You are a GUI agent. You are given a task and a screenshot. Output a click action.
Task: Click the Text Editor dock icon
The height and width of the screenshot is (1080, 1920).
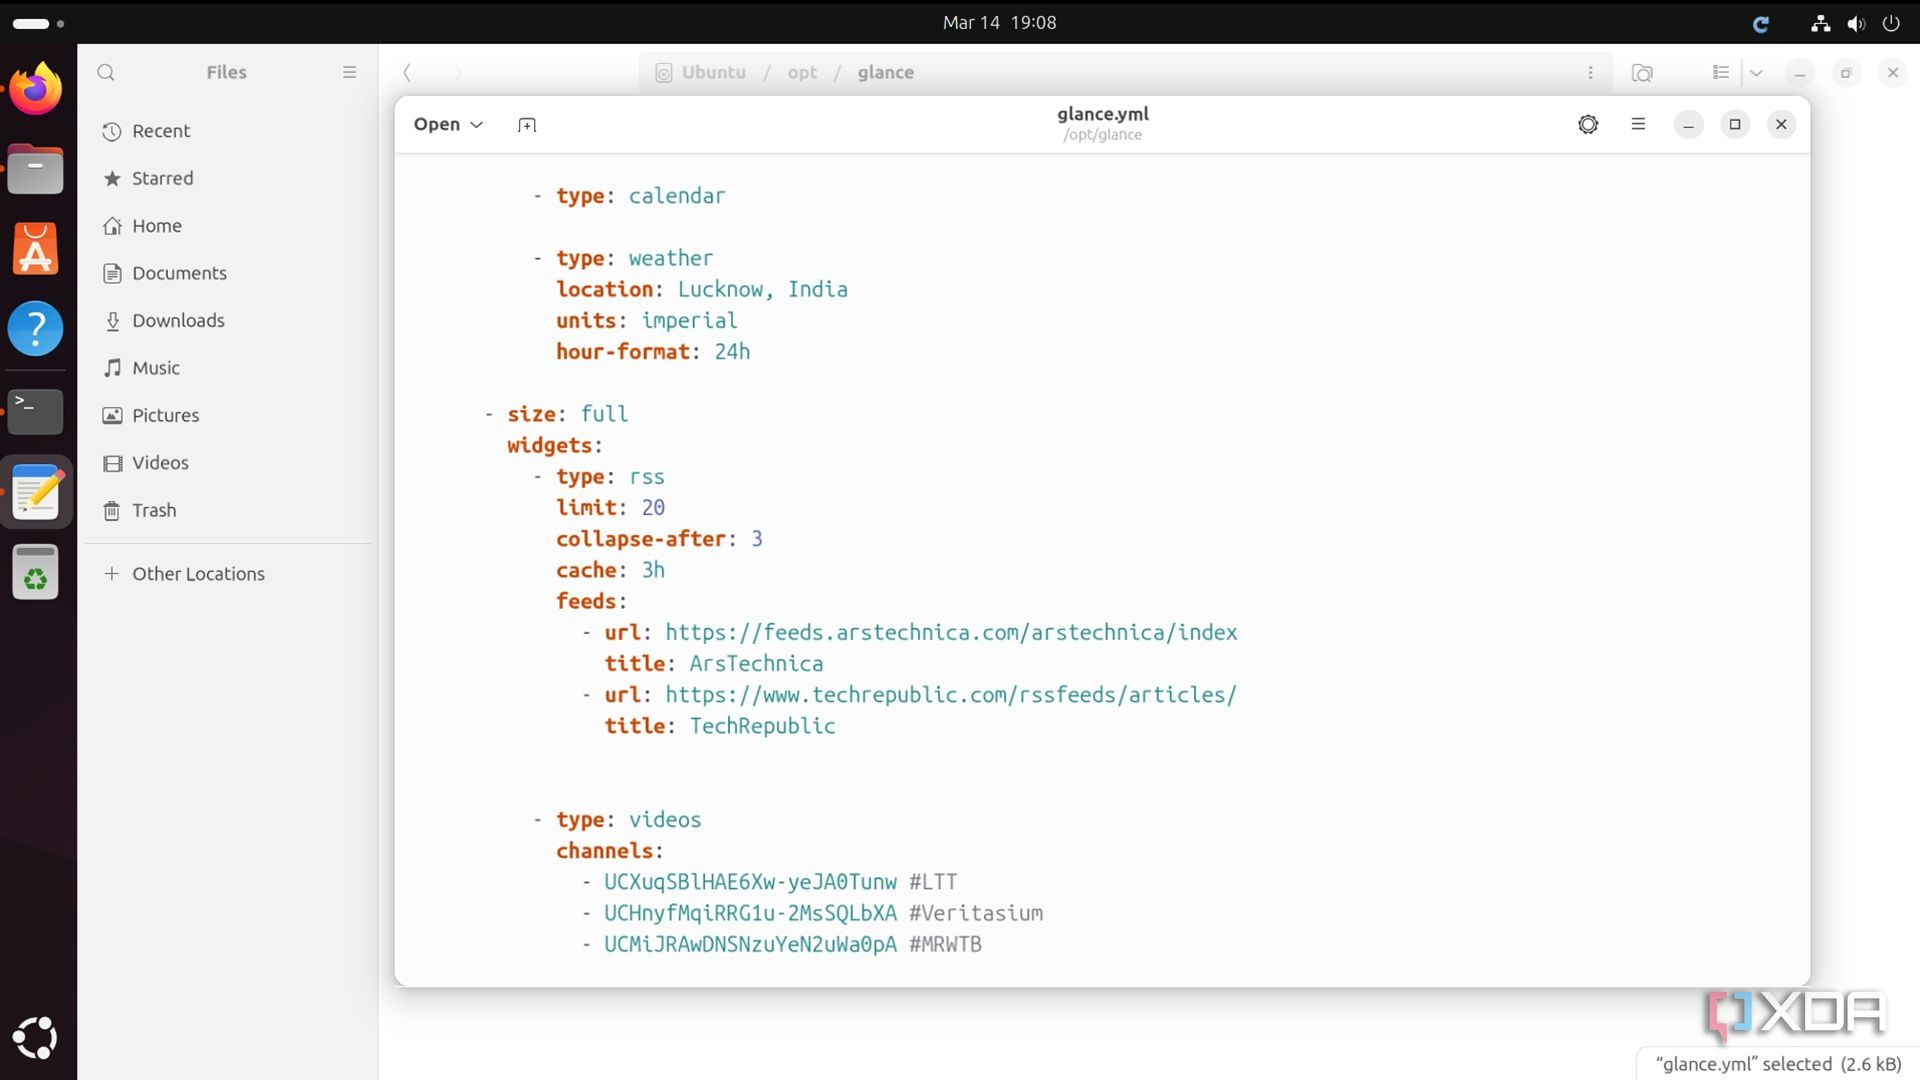coord(36,492)
